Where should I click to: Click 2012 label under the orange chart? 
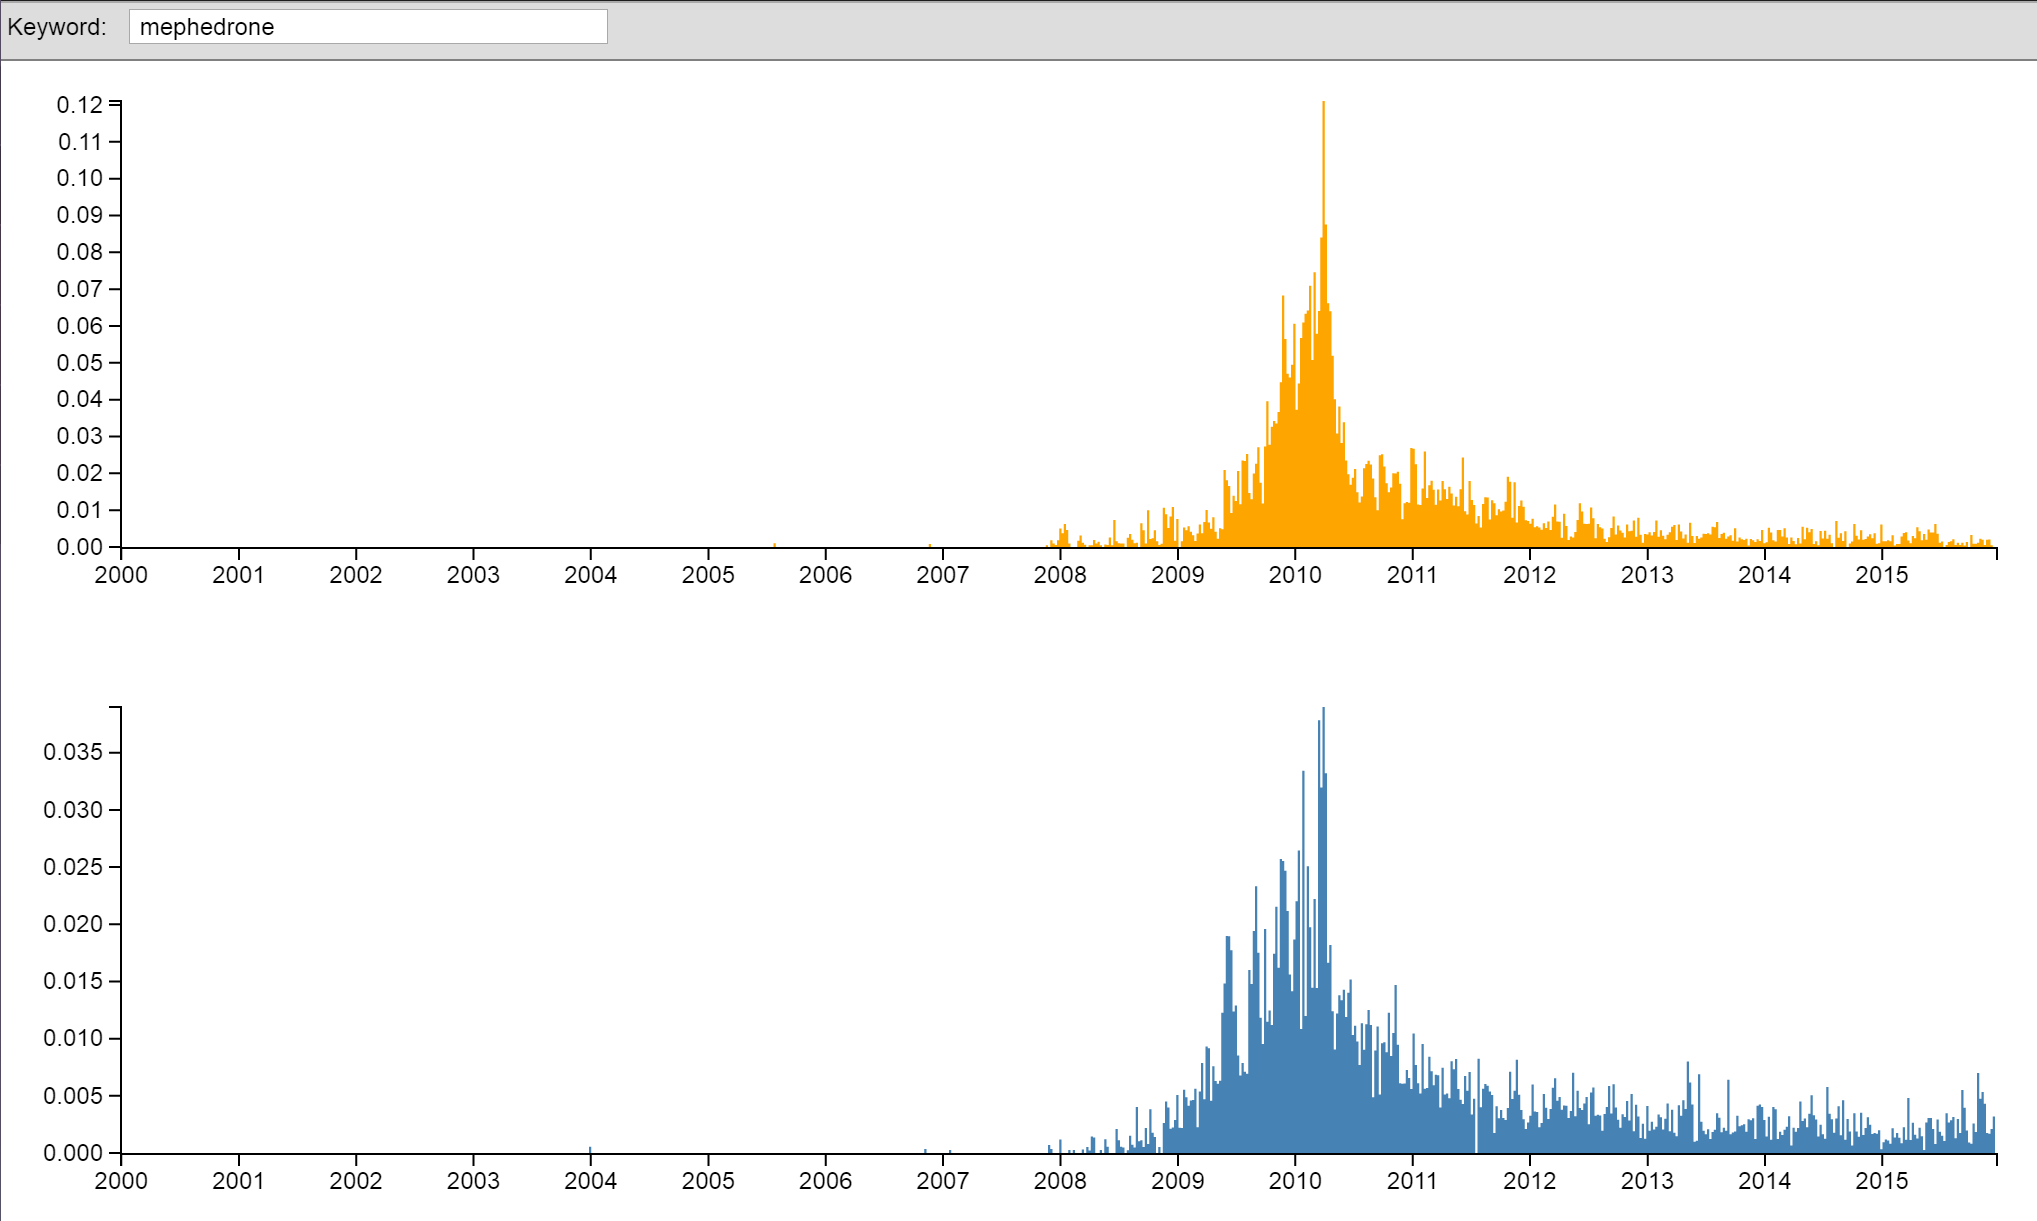point(1529,575)
